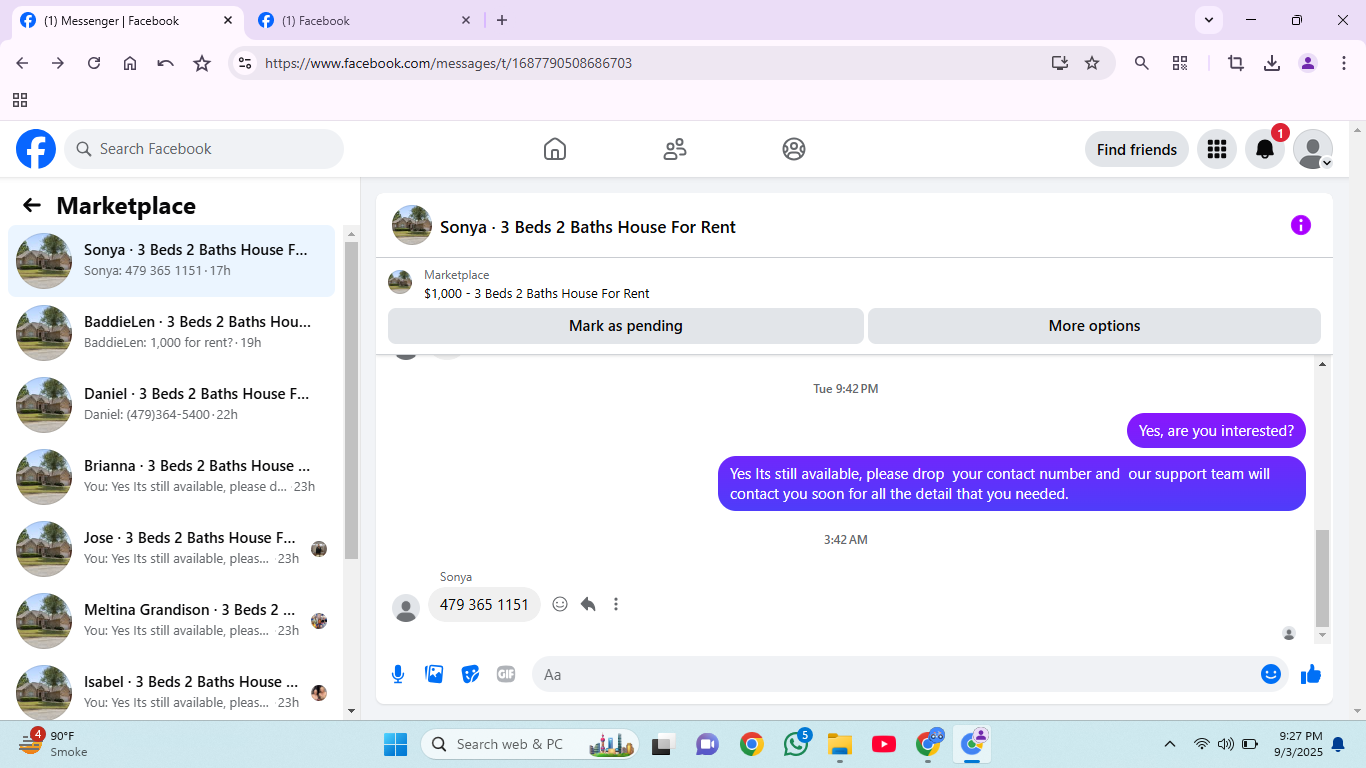Open the apps grid in bookmarks bar

click(20, 100)
